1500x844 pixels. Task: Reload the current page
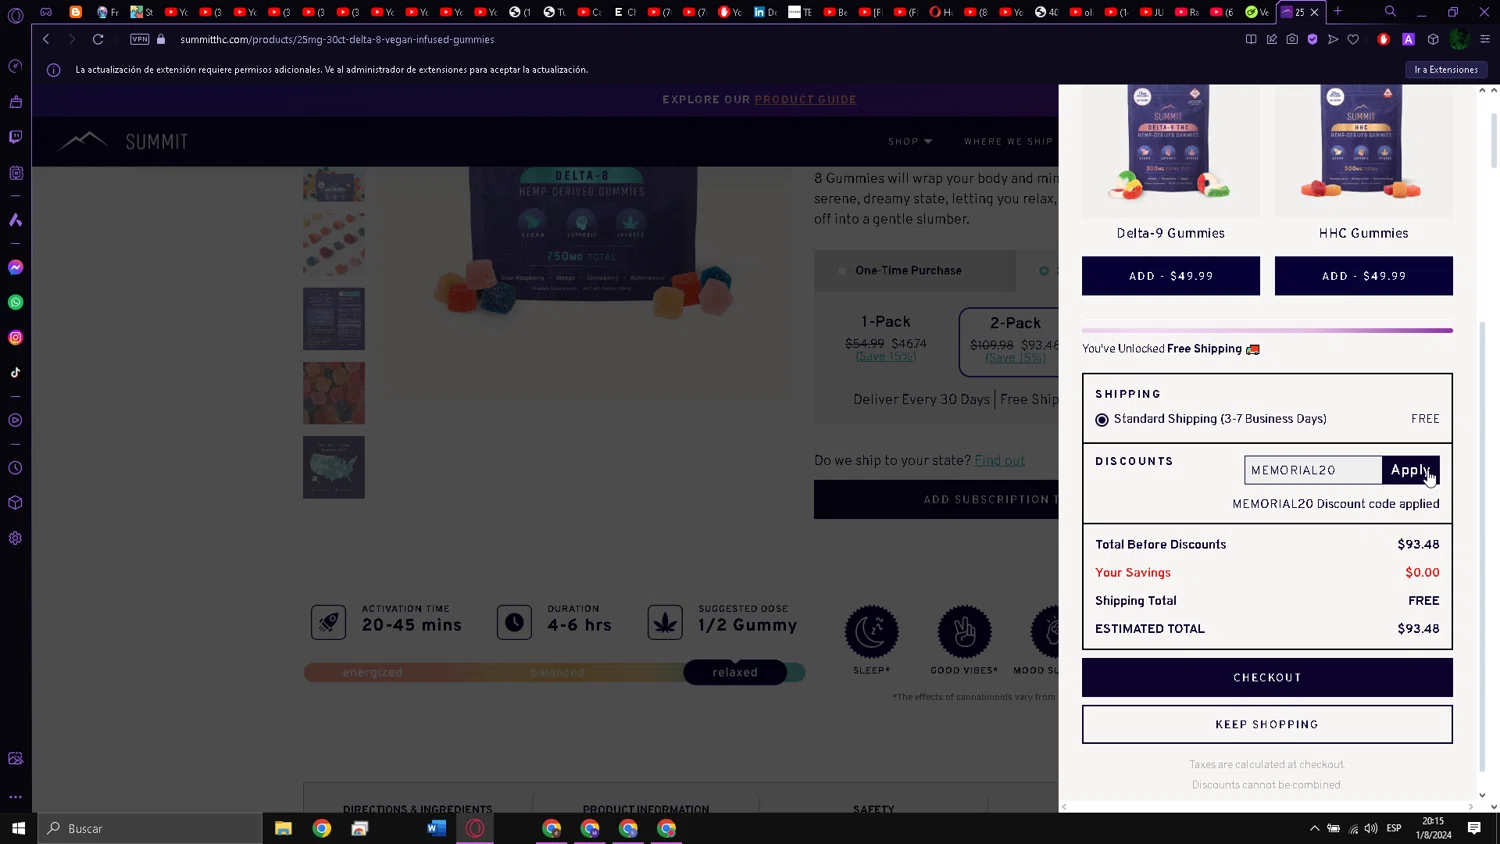click(98, 39)
